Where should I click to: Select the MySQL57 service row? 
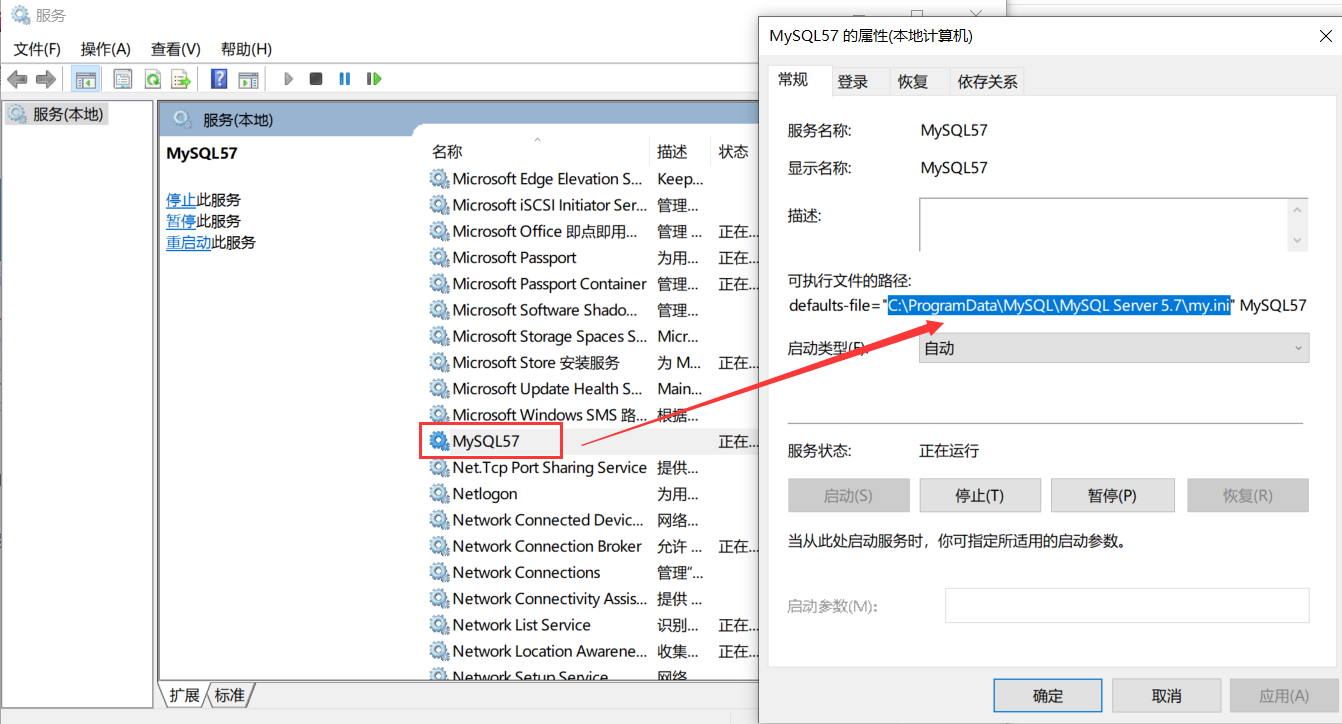tap(593, 441)
